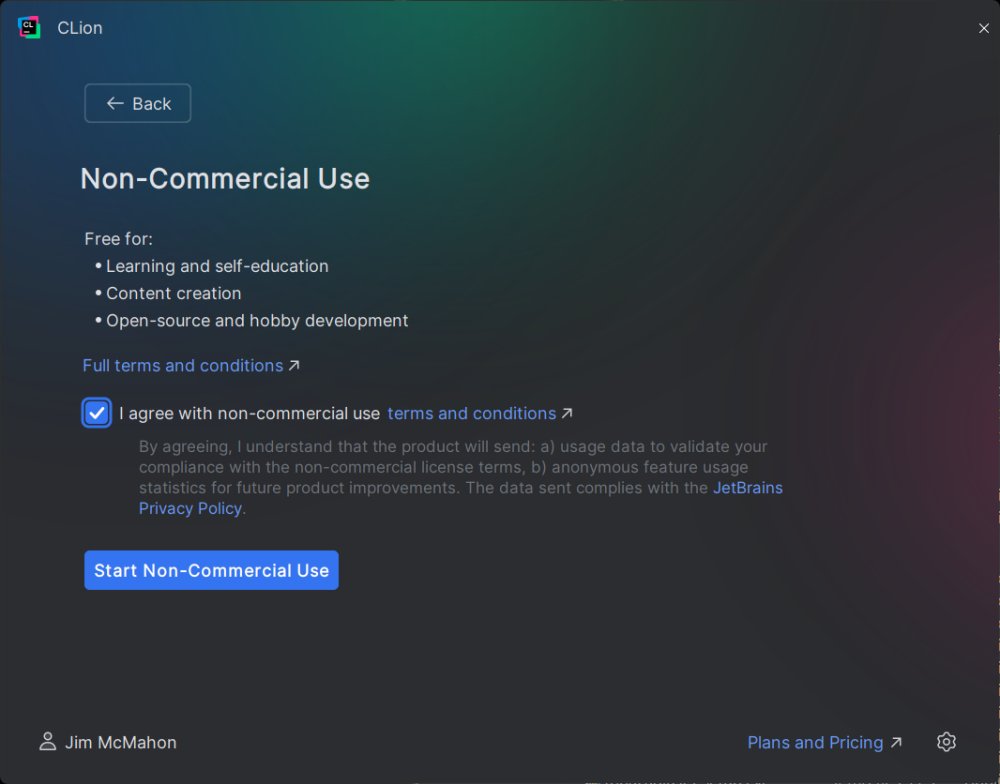Click the Privacy Policy text on the second line

tap(190, 508)
